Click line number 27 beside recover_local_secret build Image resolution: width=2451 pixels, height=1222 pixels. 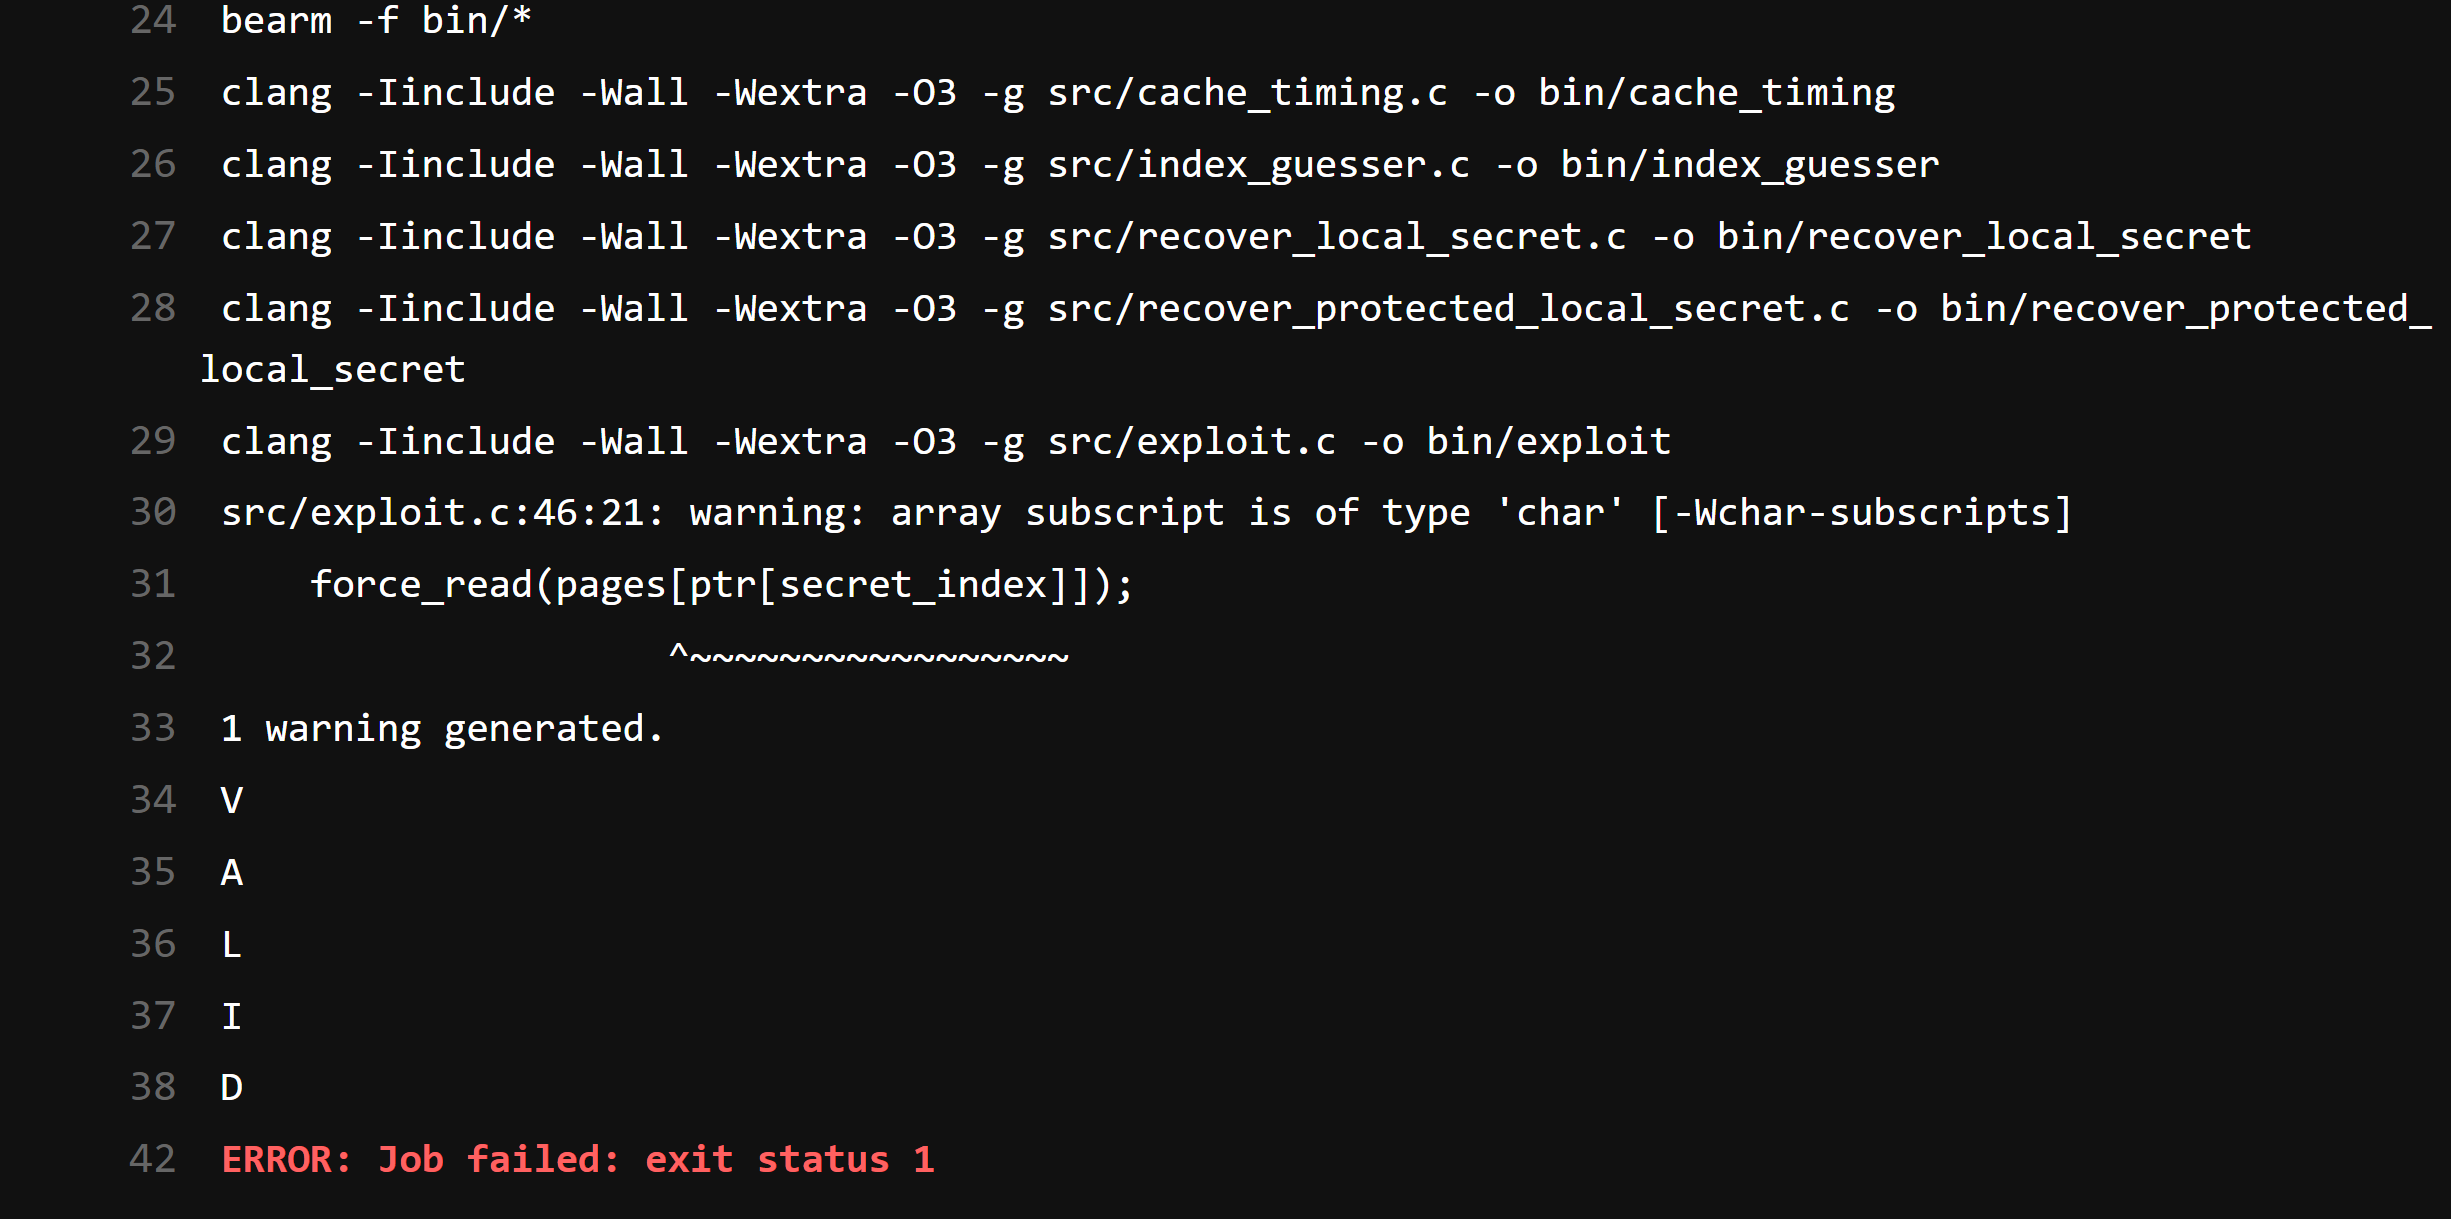[x=153, y=236]
